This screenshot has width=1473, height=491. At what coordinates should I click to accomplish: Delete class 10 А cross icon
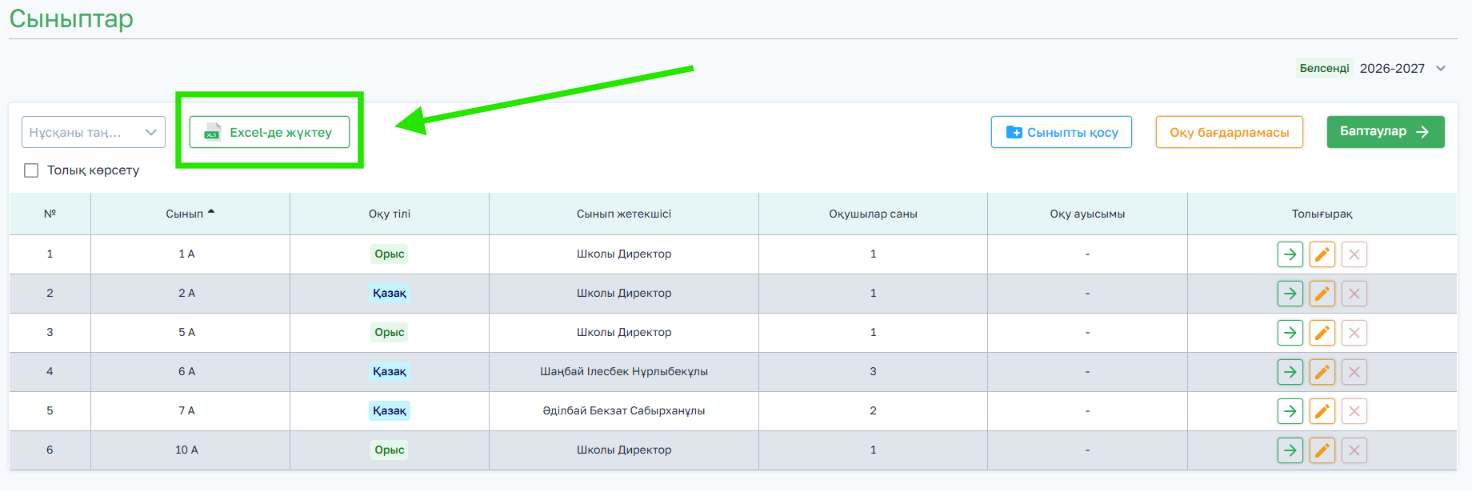(1354, 450)
